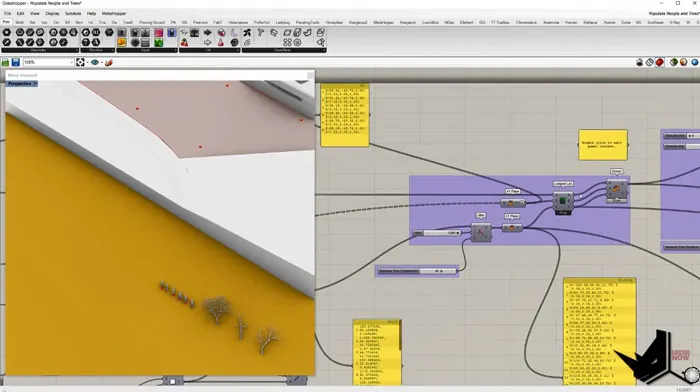Viewport: 700px width, 392px height.
Task: Toggle the wireframe preview mode icon
Action: (650, 63)
